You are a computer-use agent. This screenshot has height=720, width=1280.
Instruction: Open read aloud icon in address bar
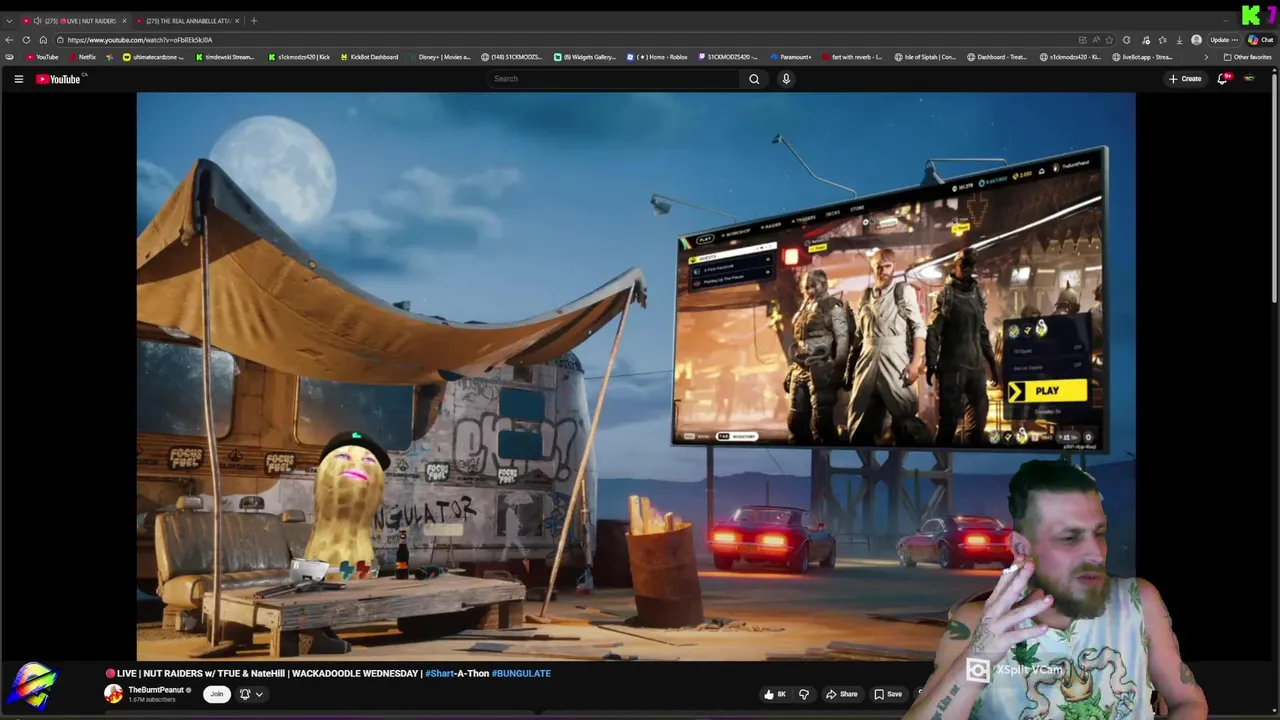1095,40
